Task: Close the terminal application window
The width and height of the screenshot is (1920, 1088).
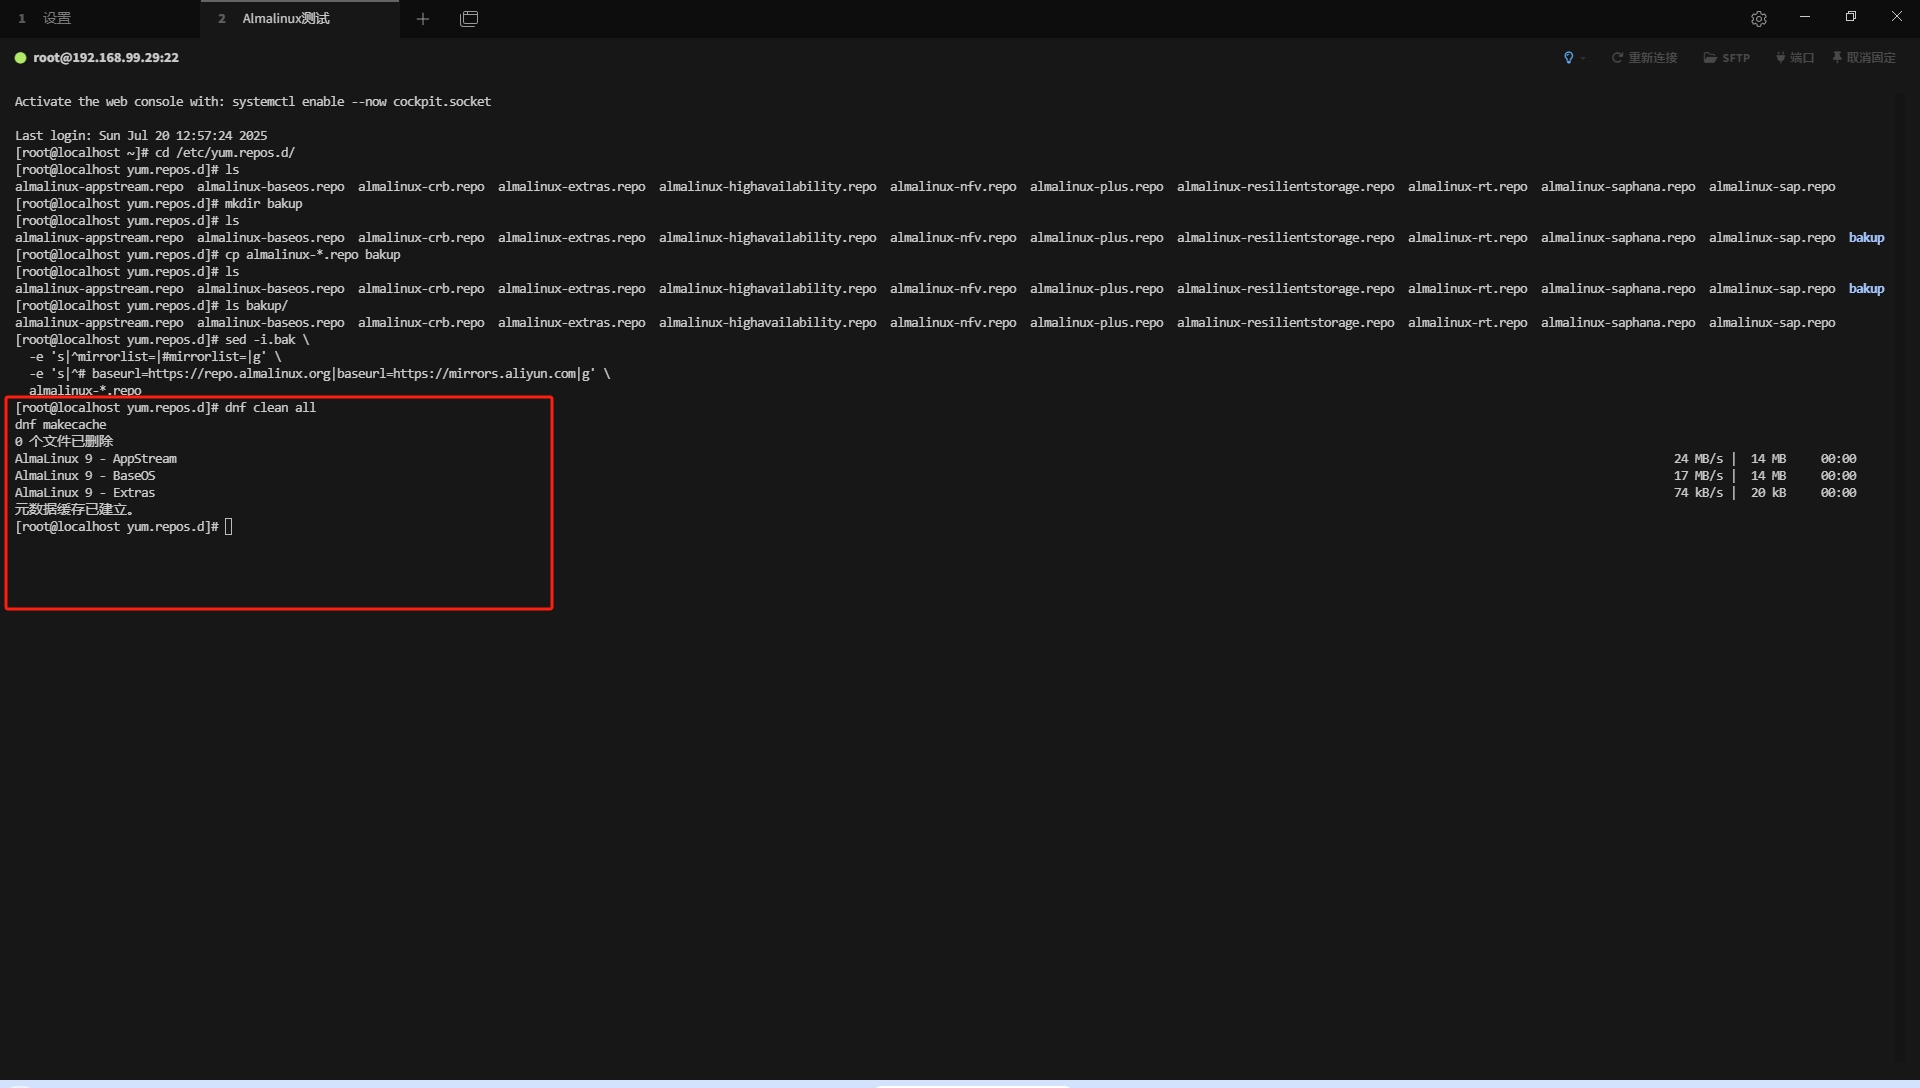Action: (1897, 17)
